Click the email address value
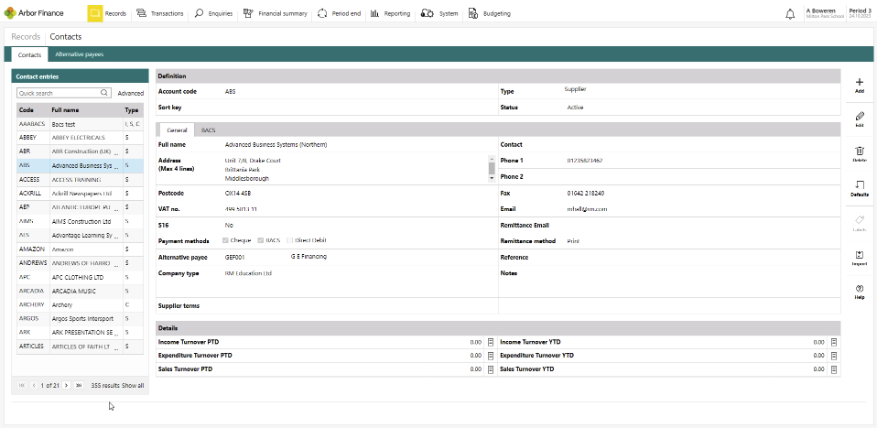 tap(587, 209)
